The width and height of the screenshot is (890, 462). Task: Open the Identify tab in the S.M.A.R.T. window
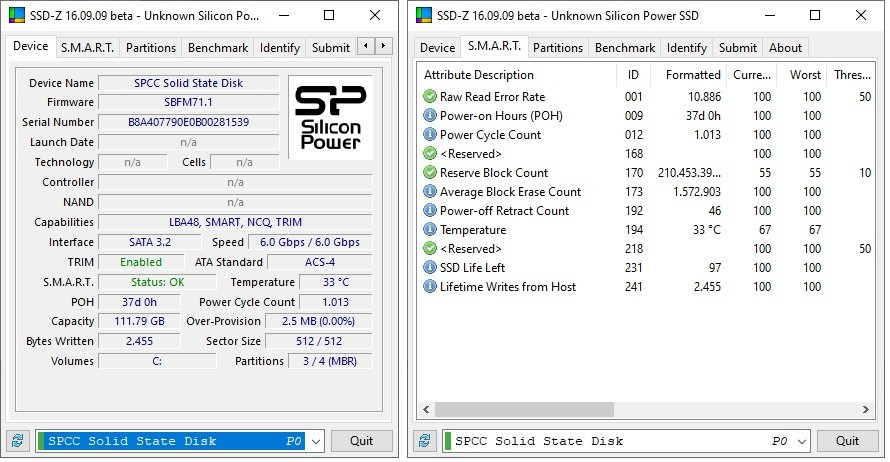pos(686,48)
